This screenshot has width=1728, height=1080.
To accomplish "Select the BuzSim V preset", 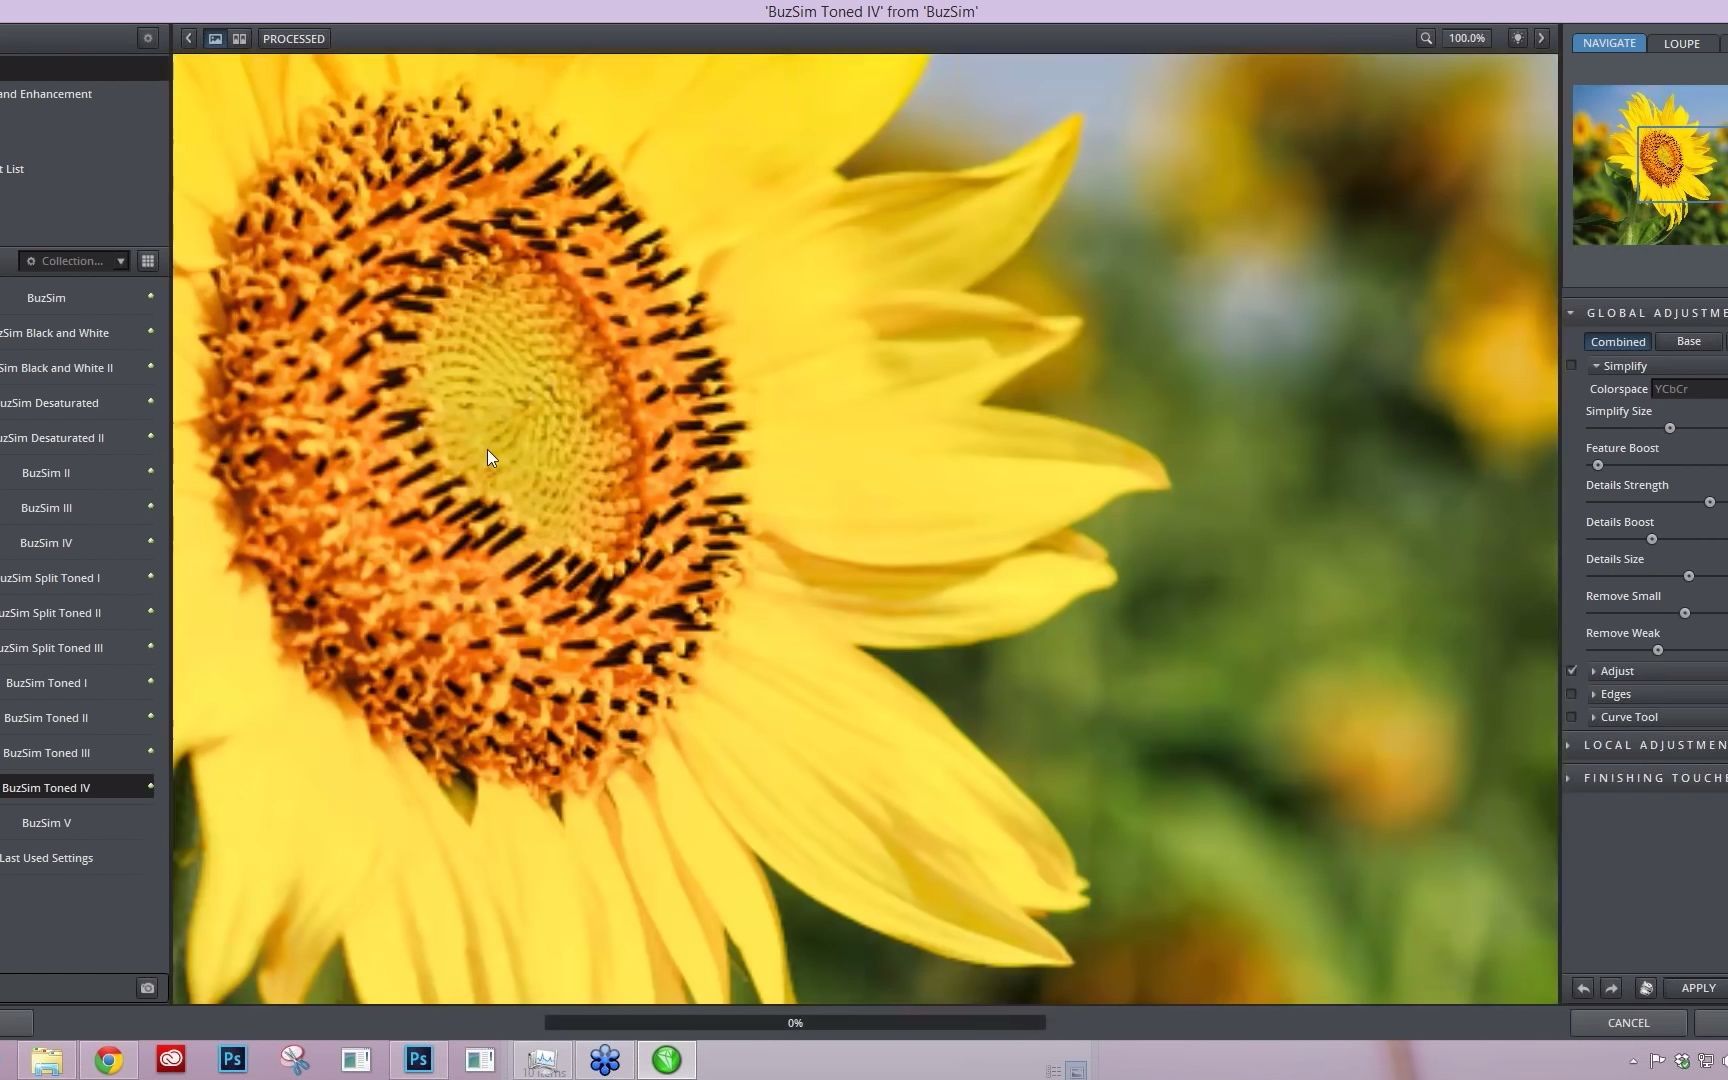I will pyautogui.click(x=46, y=822).
